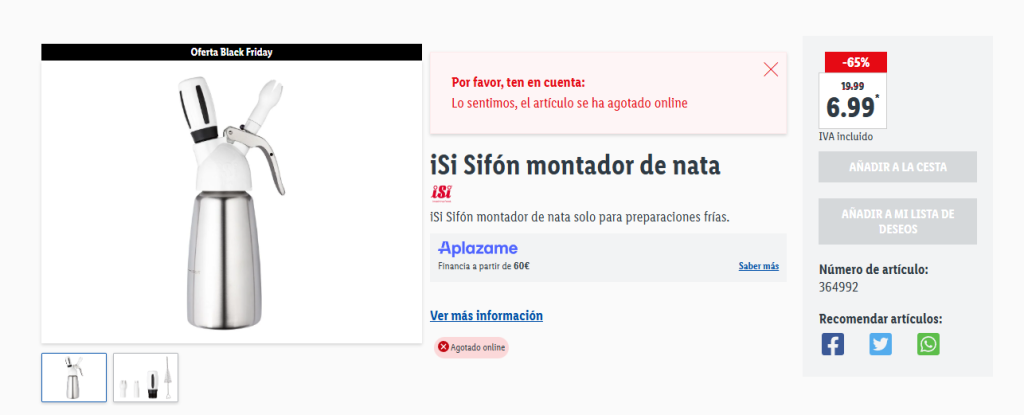
Task: Share product via WhatsApp
Action: [929, 344]
